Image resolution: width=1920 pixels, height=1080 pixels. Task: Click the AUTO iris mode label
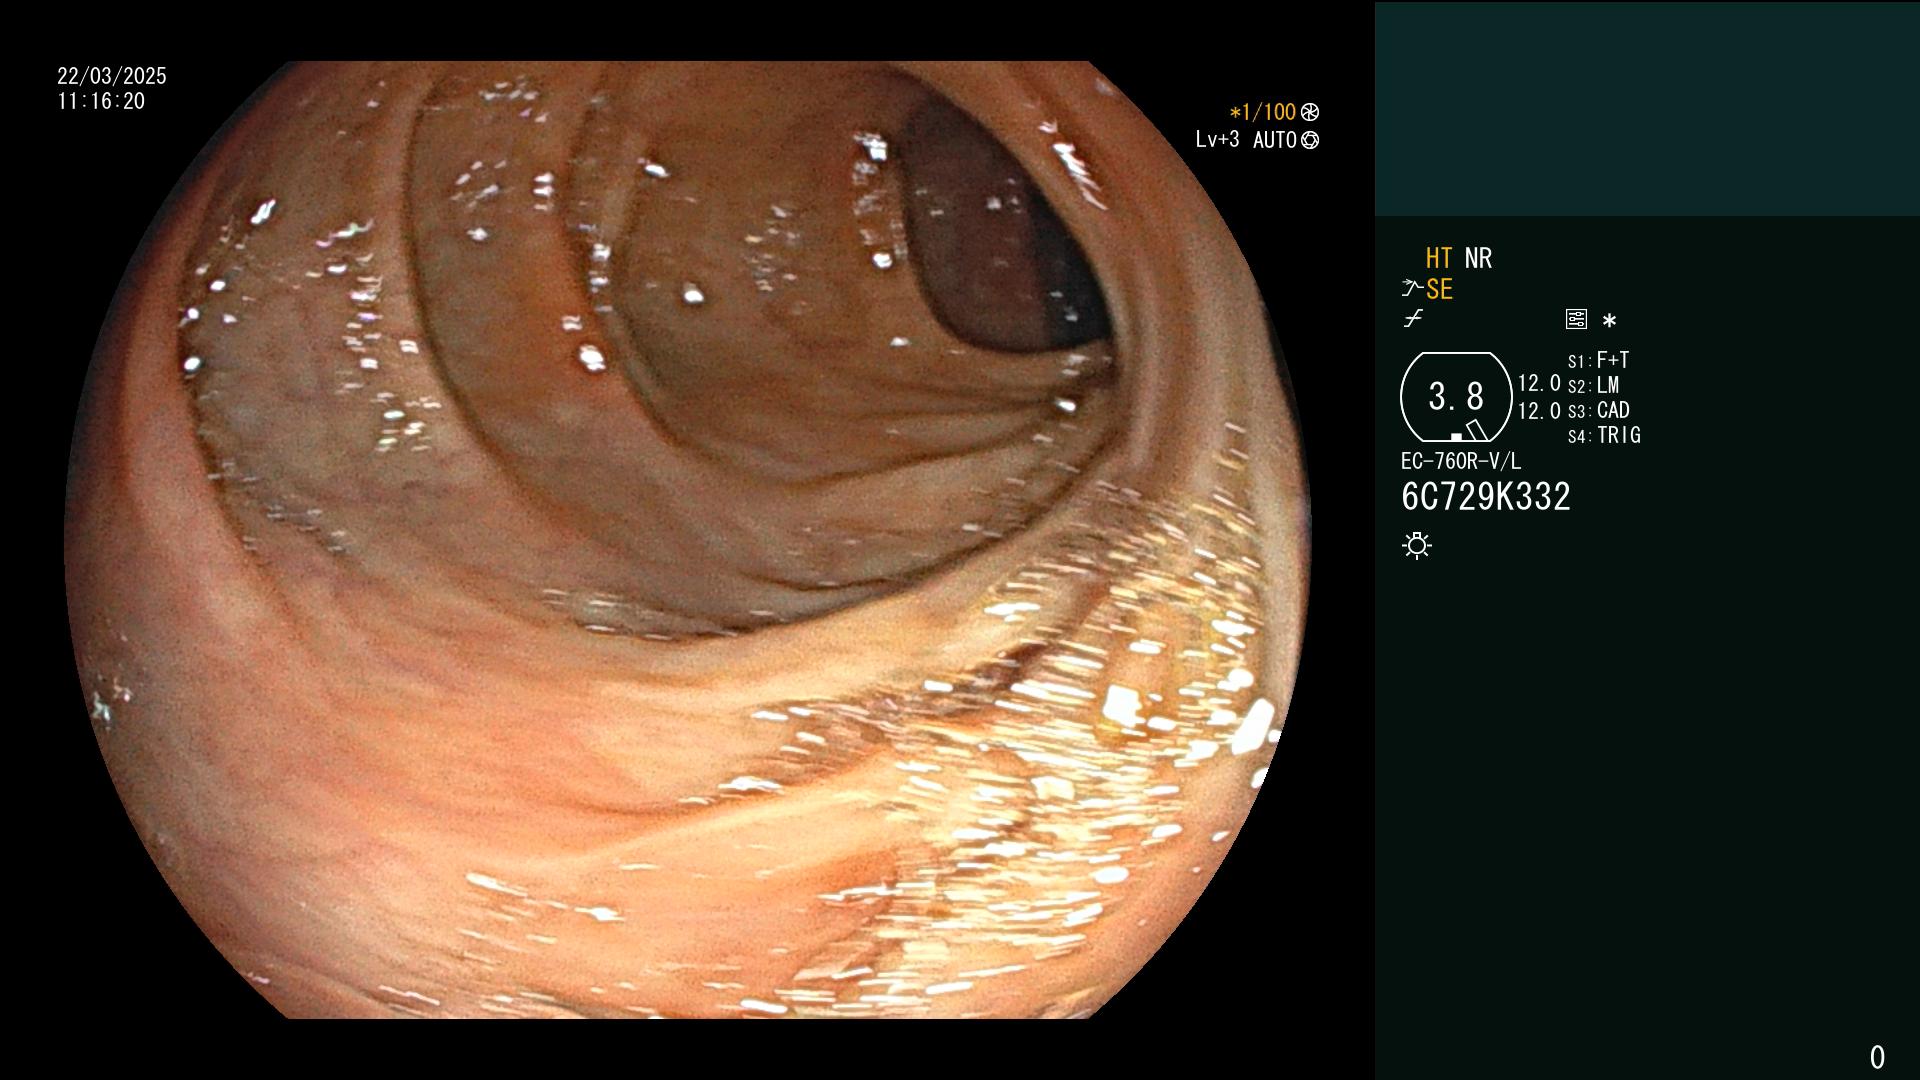(x=1275, y=140)
